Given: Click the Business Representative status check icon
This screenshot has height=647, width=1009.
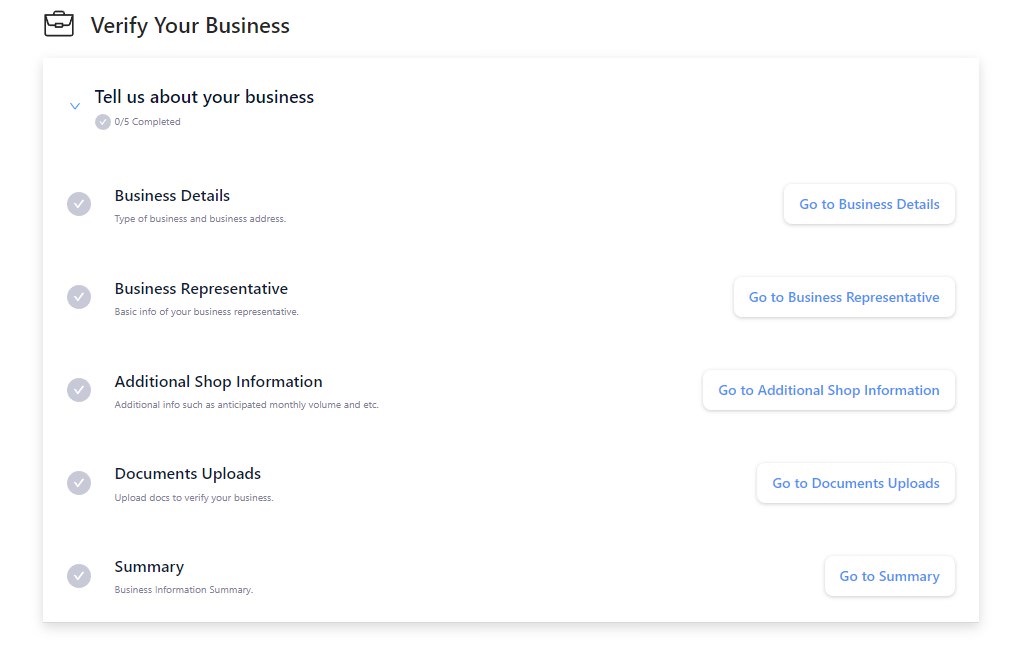Looking at the screenshot, I should (79, 297).
